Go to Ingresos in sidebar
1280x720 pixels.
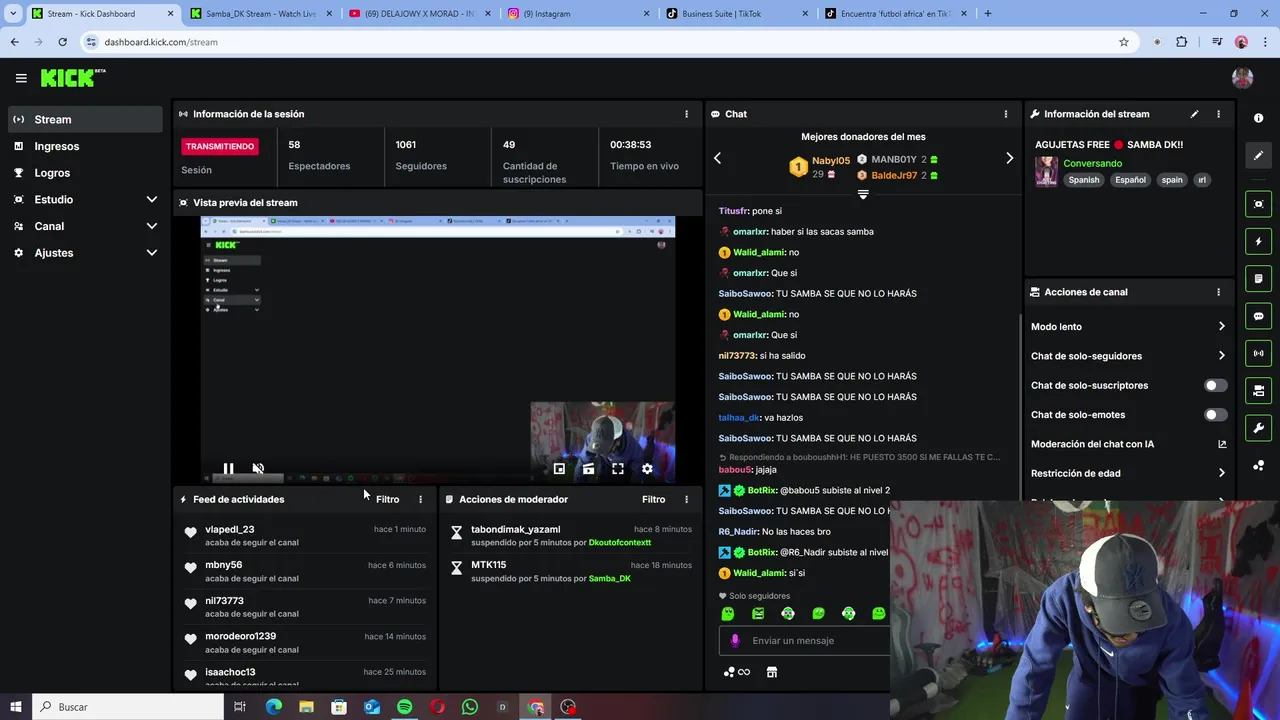(85, 146)
